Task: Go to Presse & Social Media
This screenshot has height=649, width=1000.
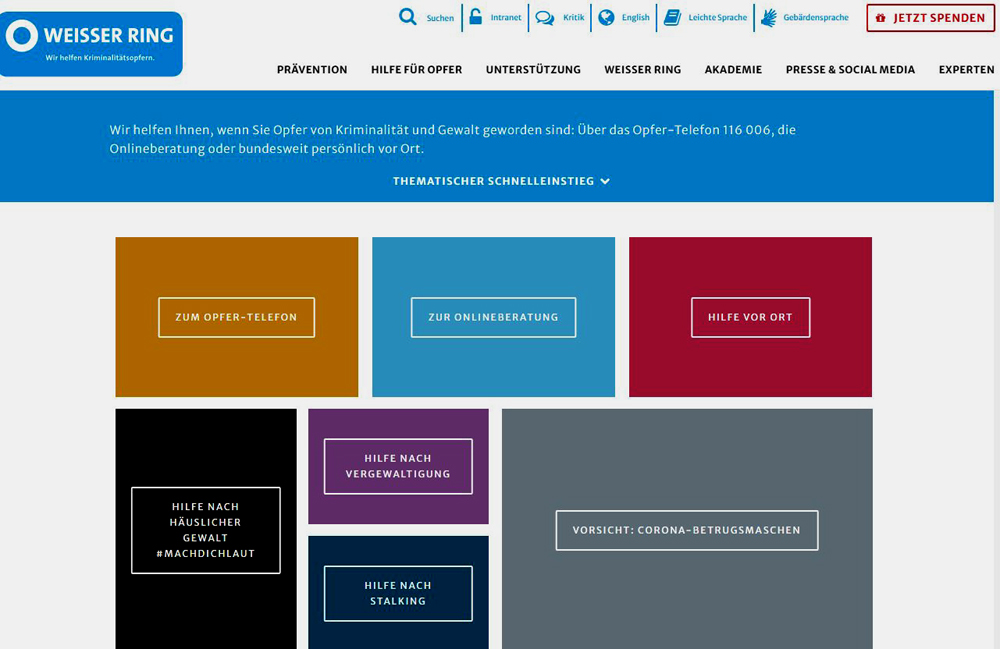Action: [x=850, y=70]
